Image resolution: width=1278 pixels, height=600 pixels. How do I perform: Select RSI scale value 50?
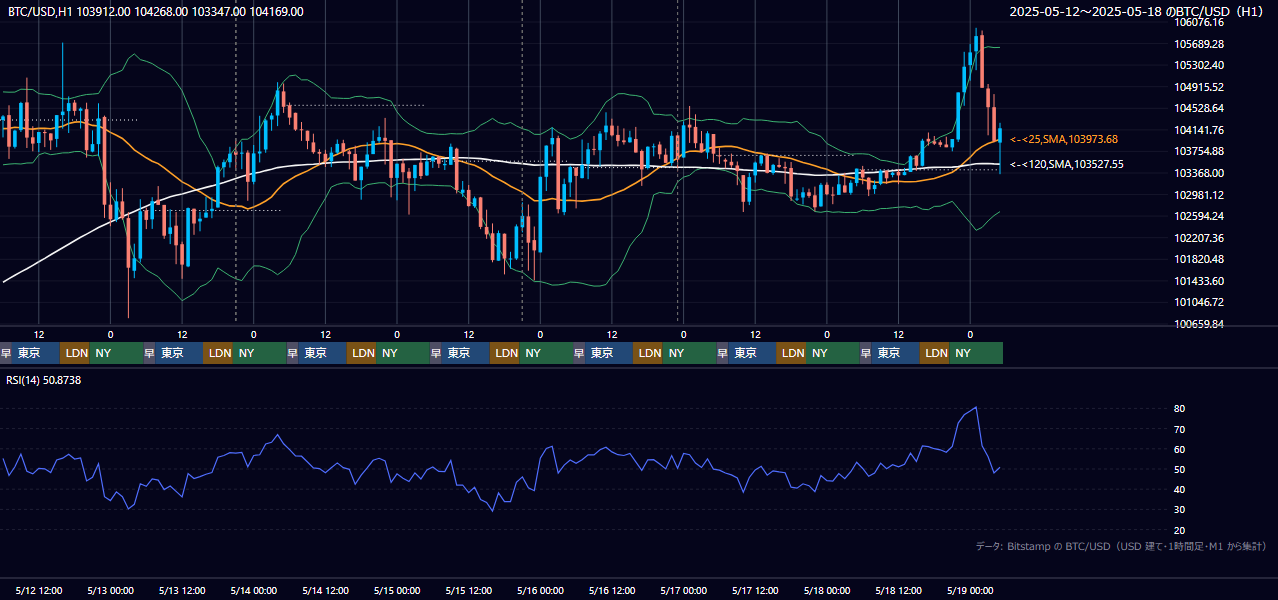click(x=1180, y=469)
